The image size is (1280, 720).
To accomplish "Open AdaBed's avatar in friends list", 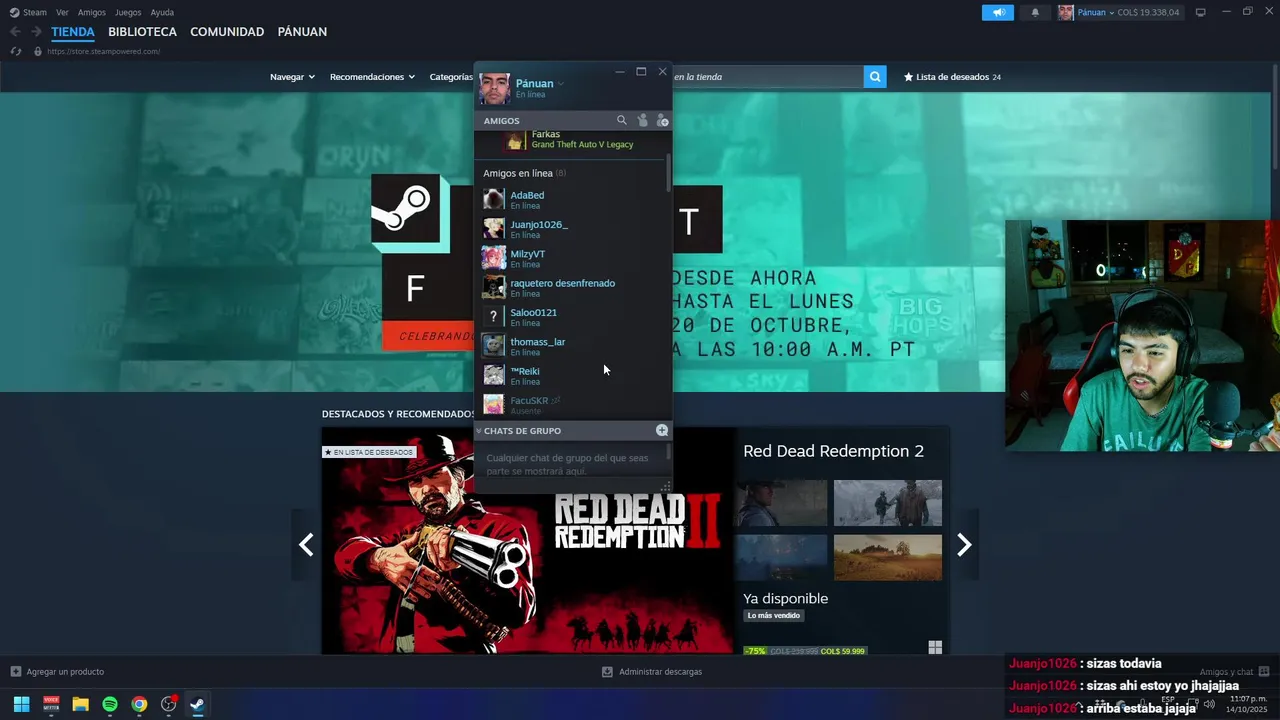I will (x=494, y=199).
